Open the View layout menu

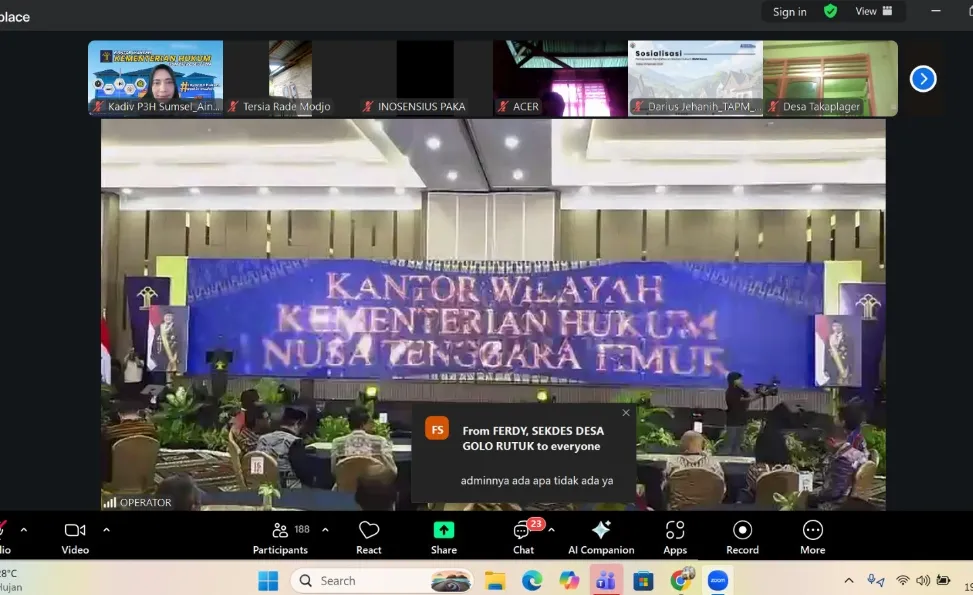coord(874,11)
